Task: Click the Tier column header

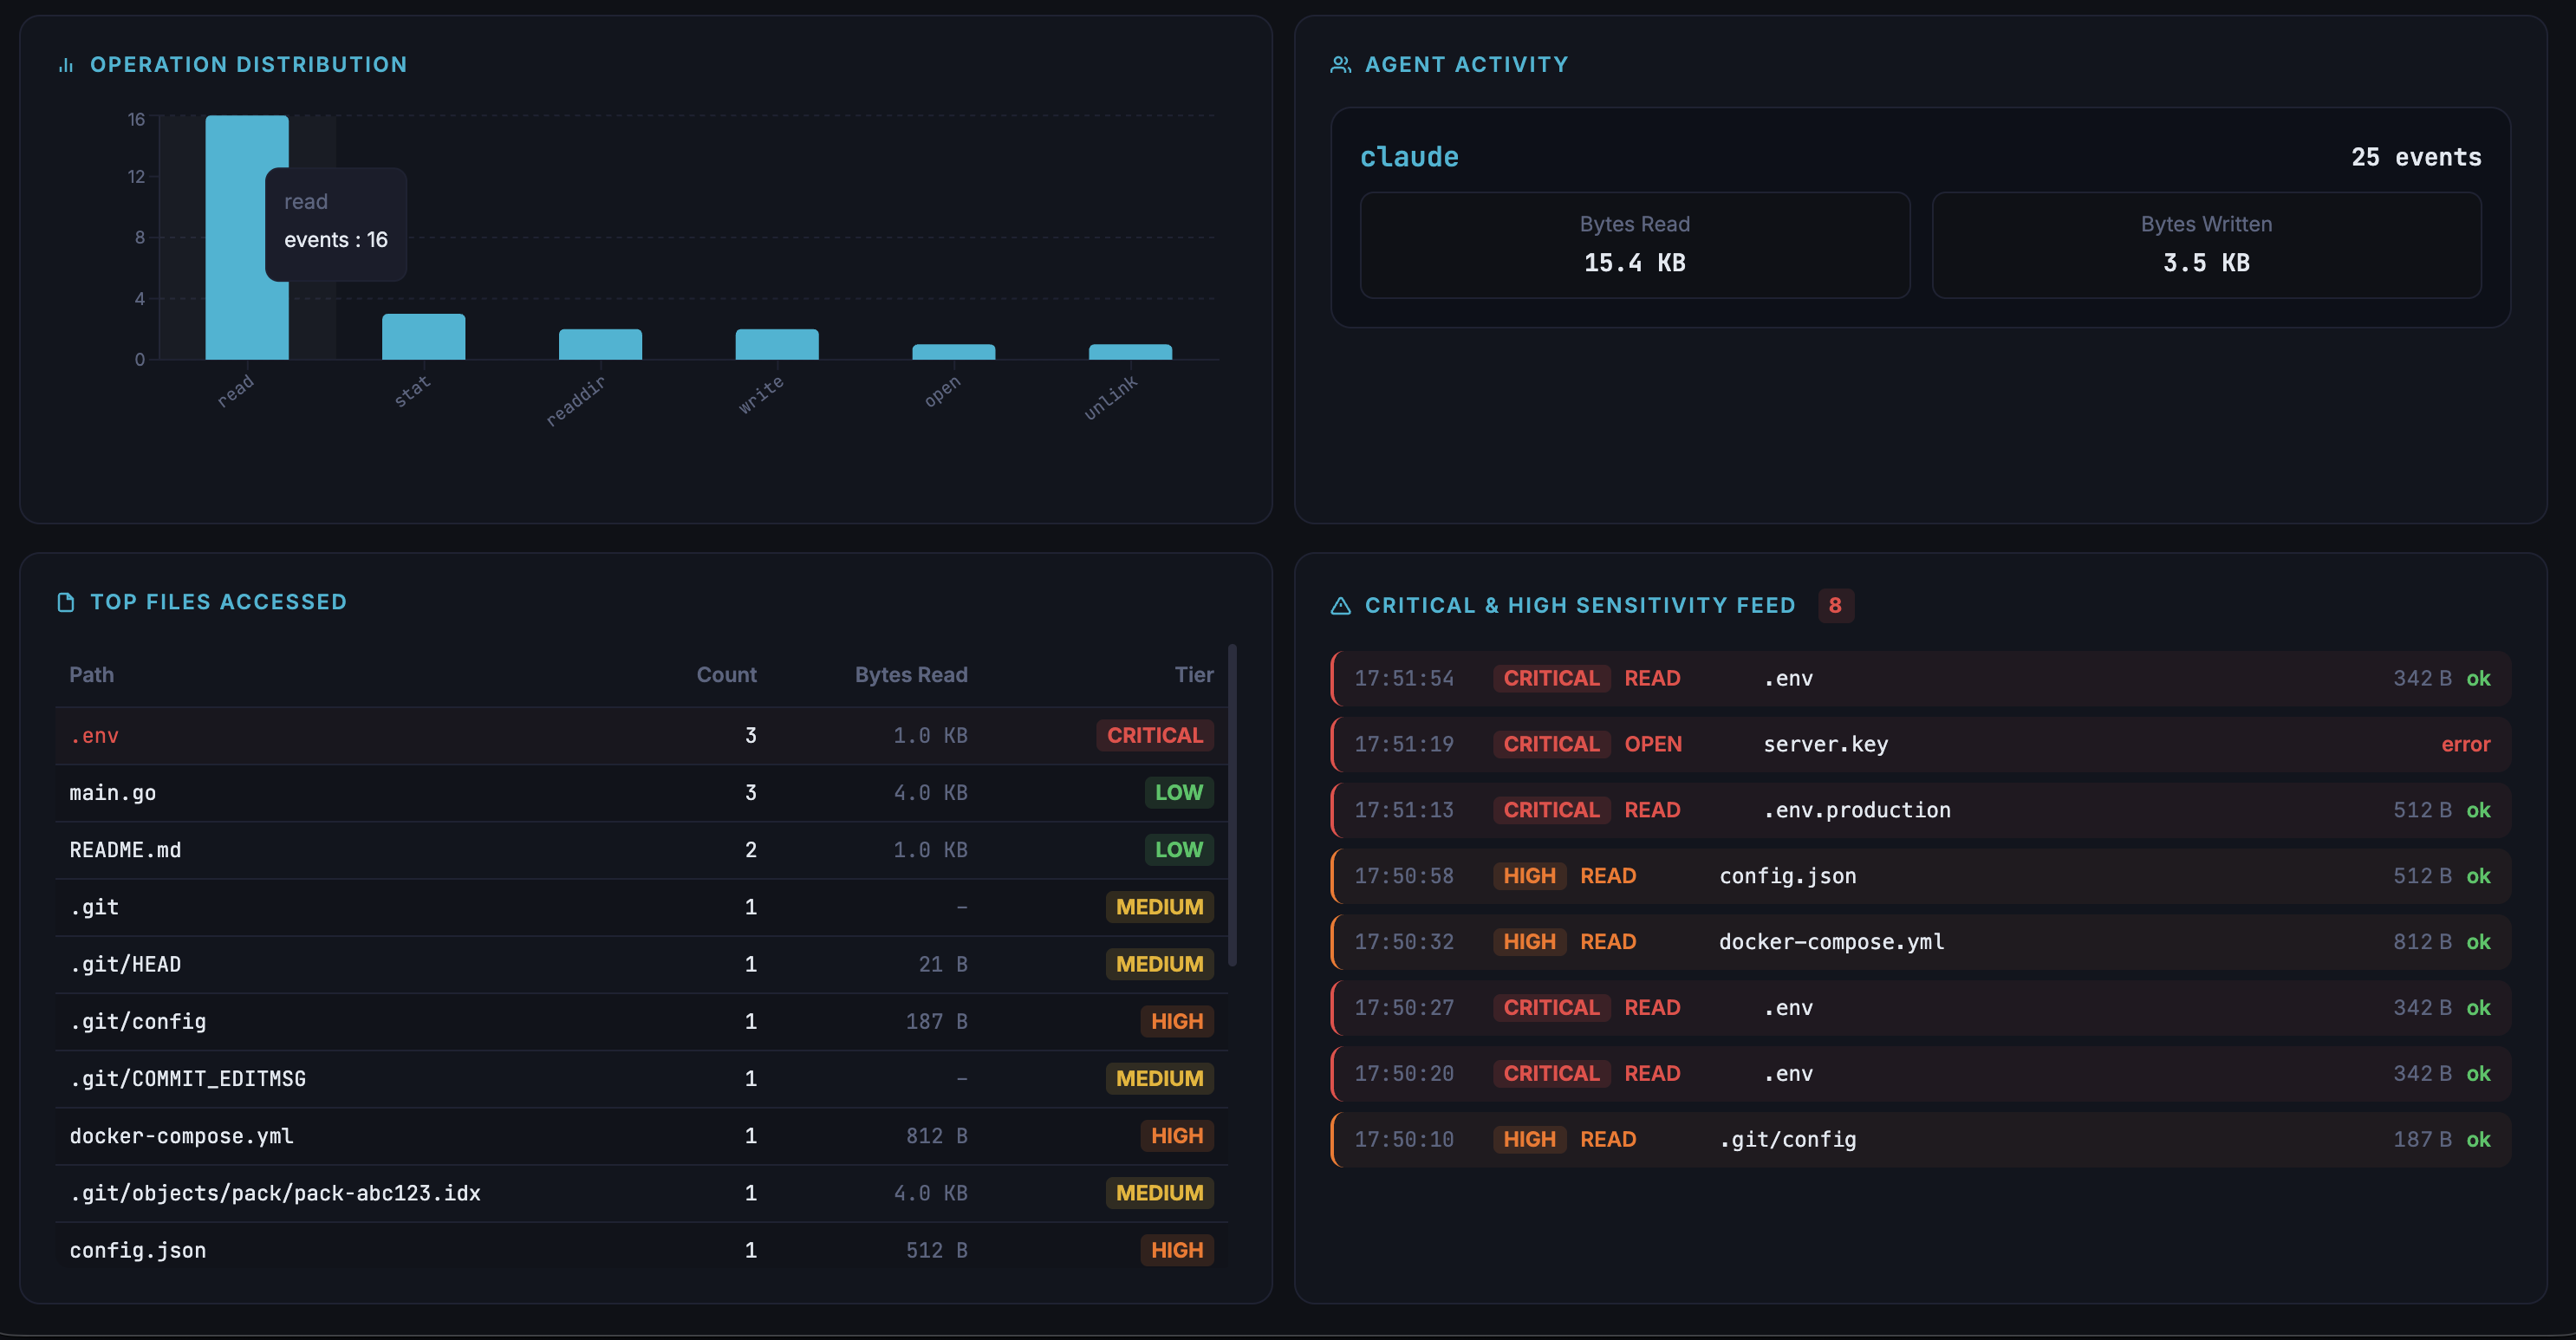Action: [1194, 675]
